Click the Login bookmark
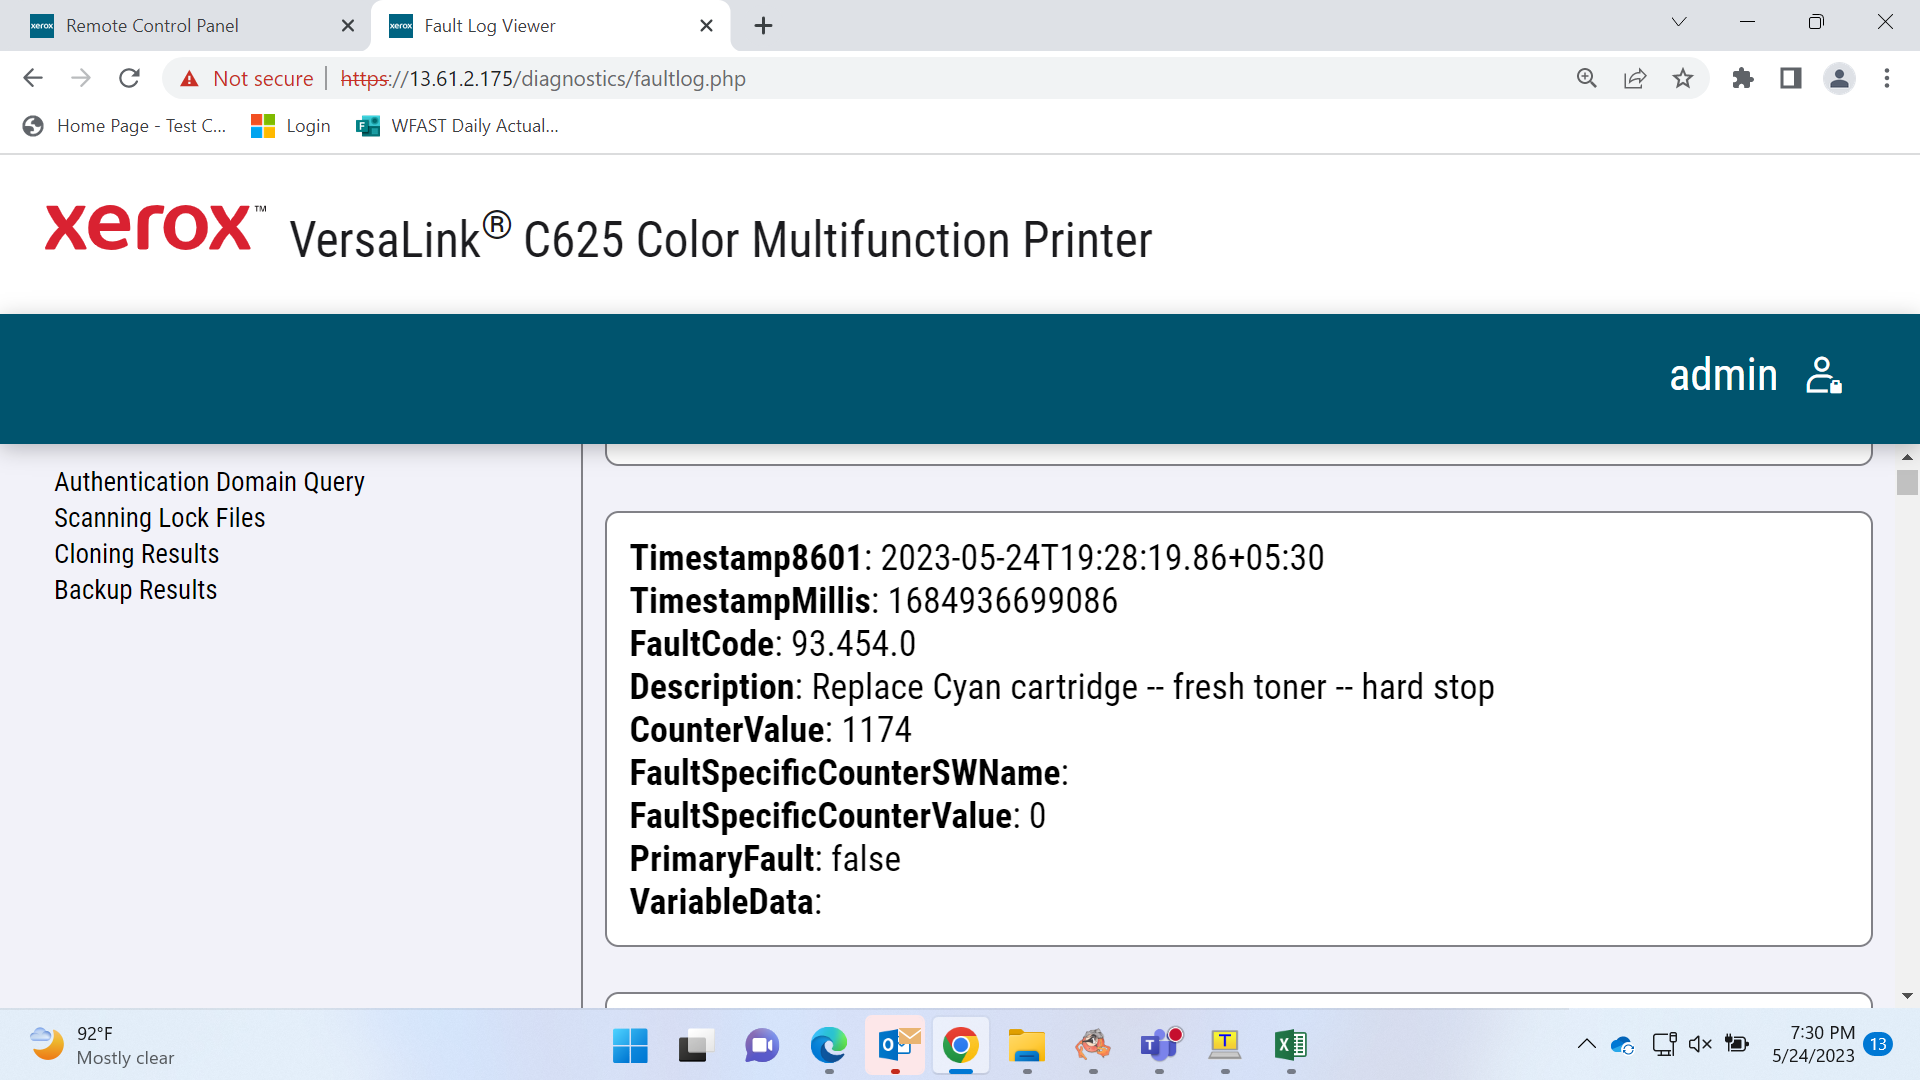The image size is (1920, 1080). click(x=291, y=125)
